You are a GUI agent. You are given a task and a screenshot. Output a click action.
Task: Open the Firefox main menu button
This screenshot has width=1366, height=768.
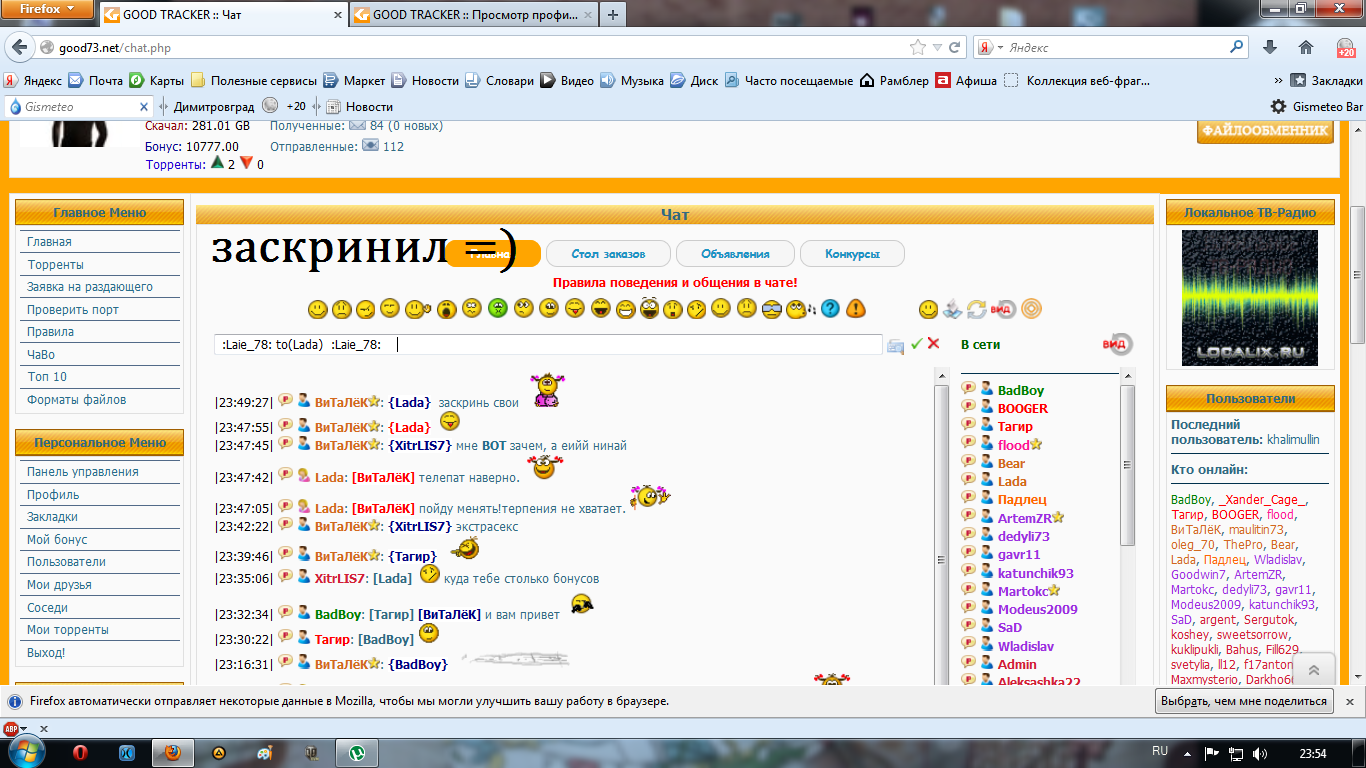tap(48, 10)
